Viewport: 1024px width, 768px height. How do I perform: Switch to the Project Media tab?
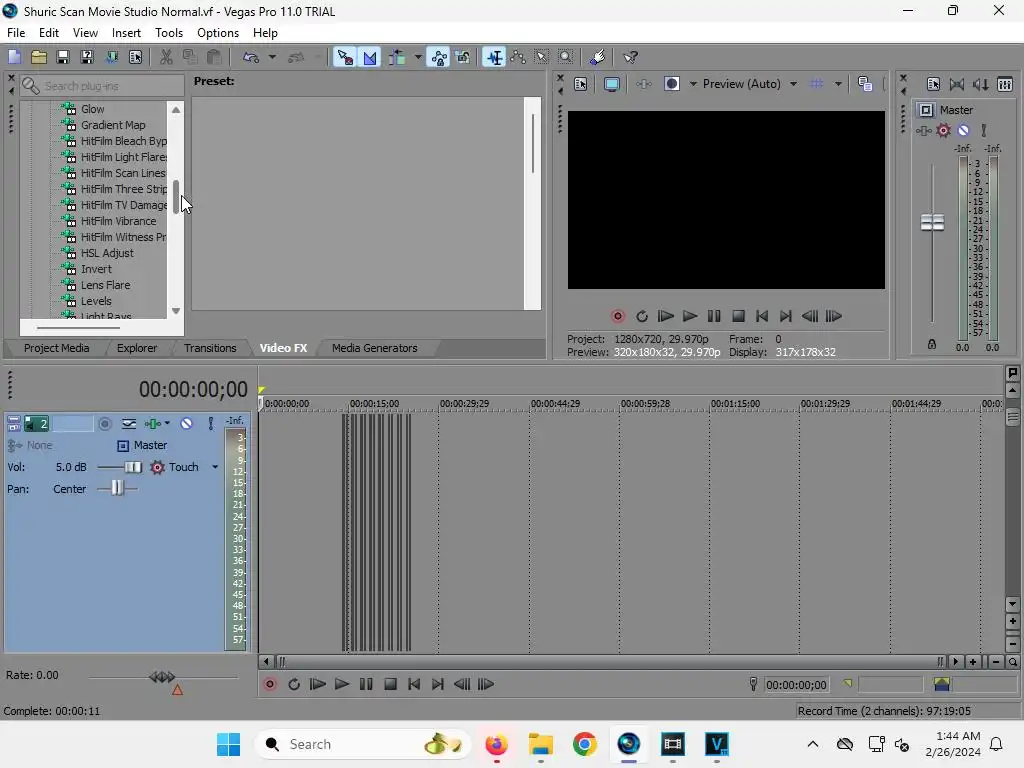pos(56,348)
